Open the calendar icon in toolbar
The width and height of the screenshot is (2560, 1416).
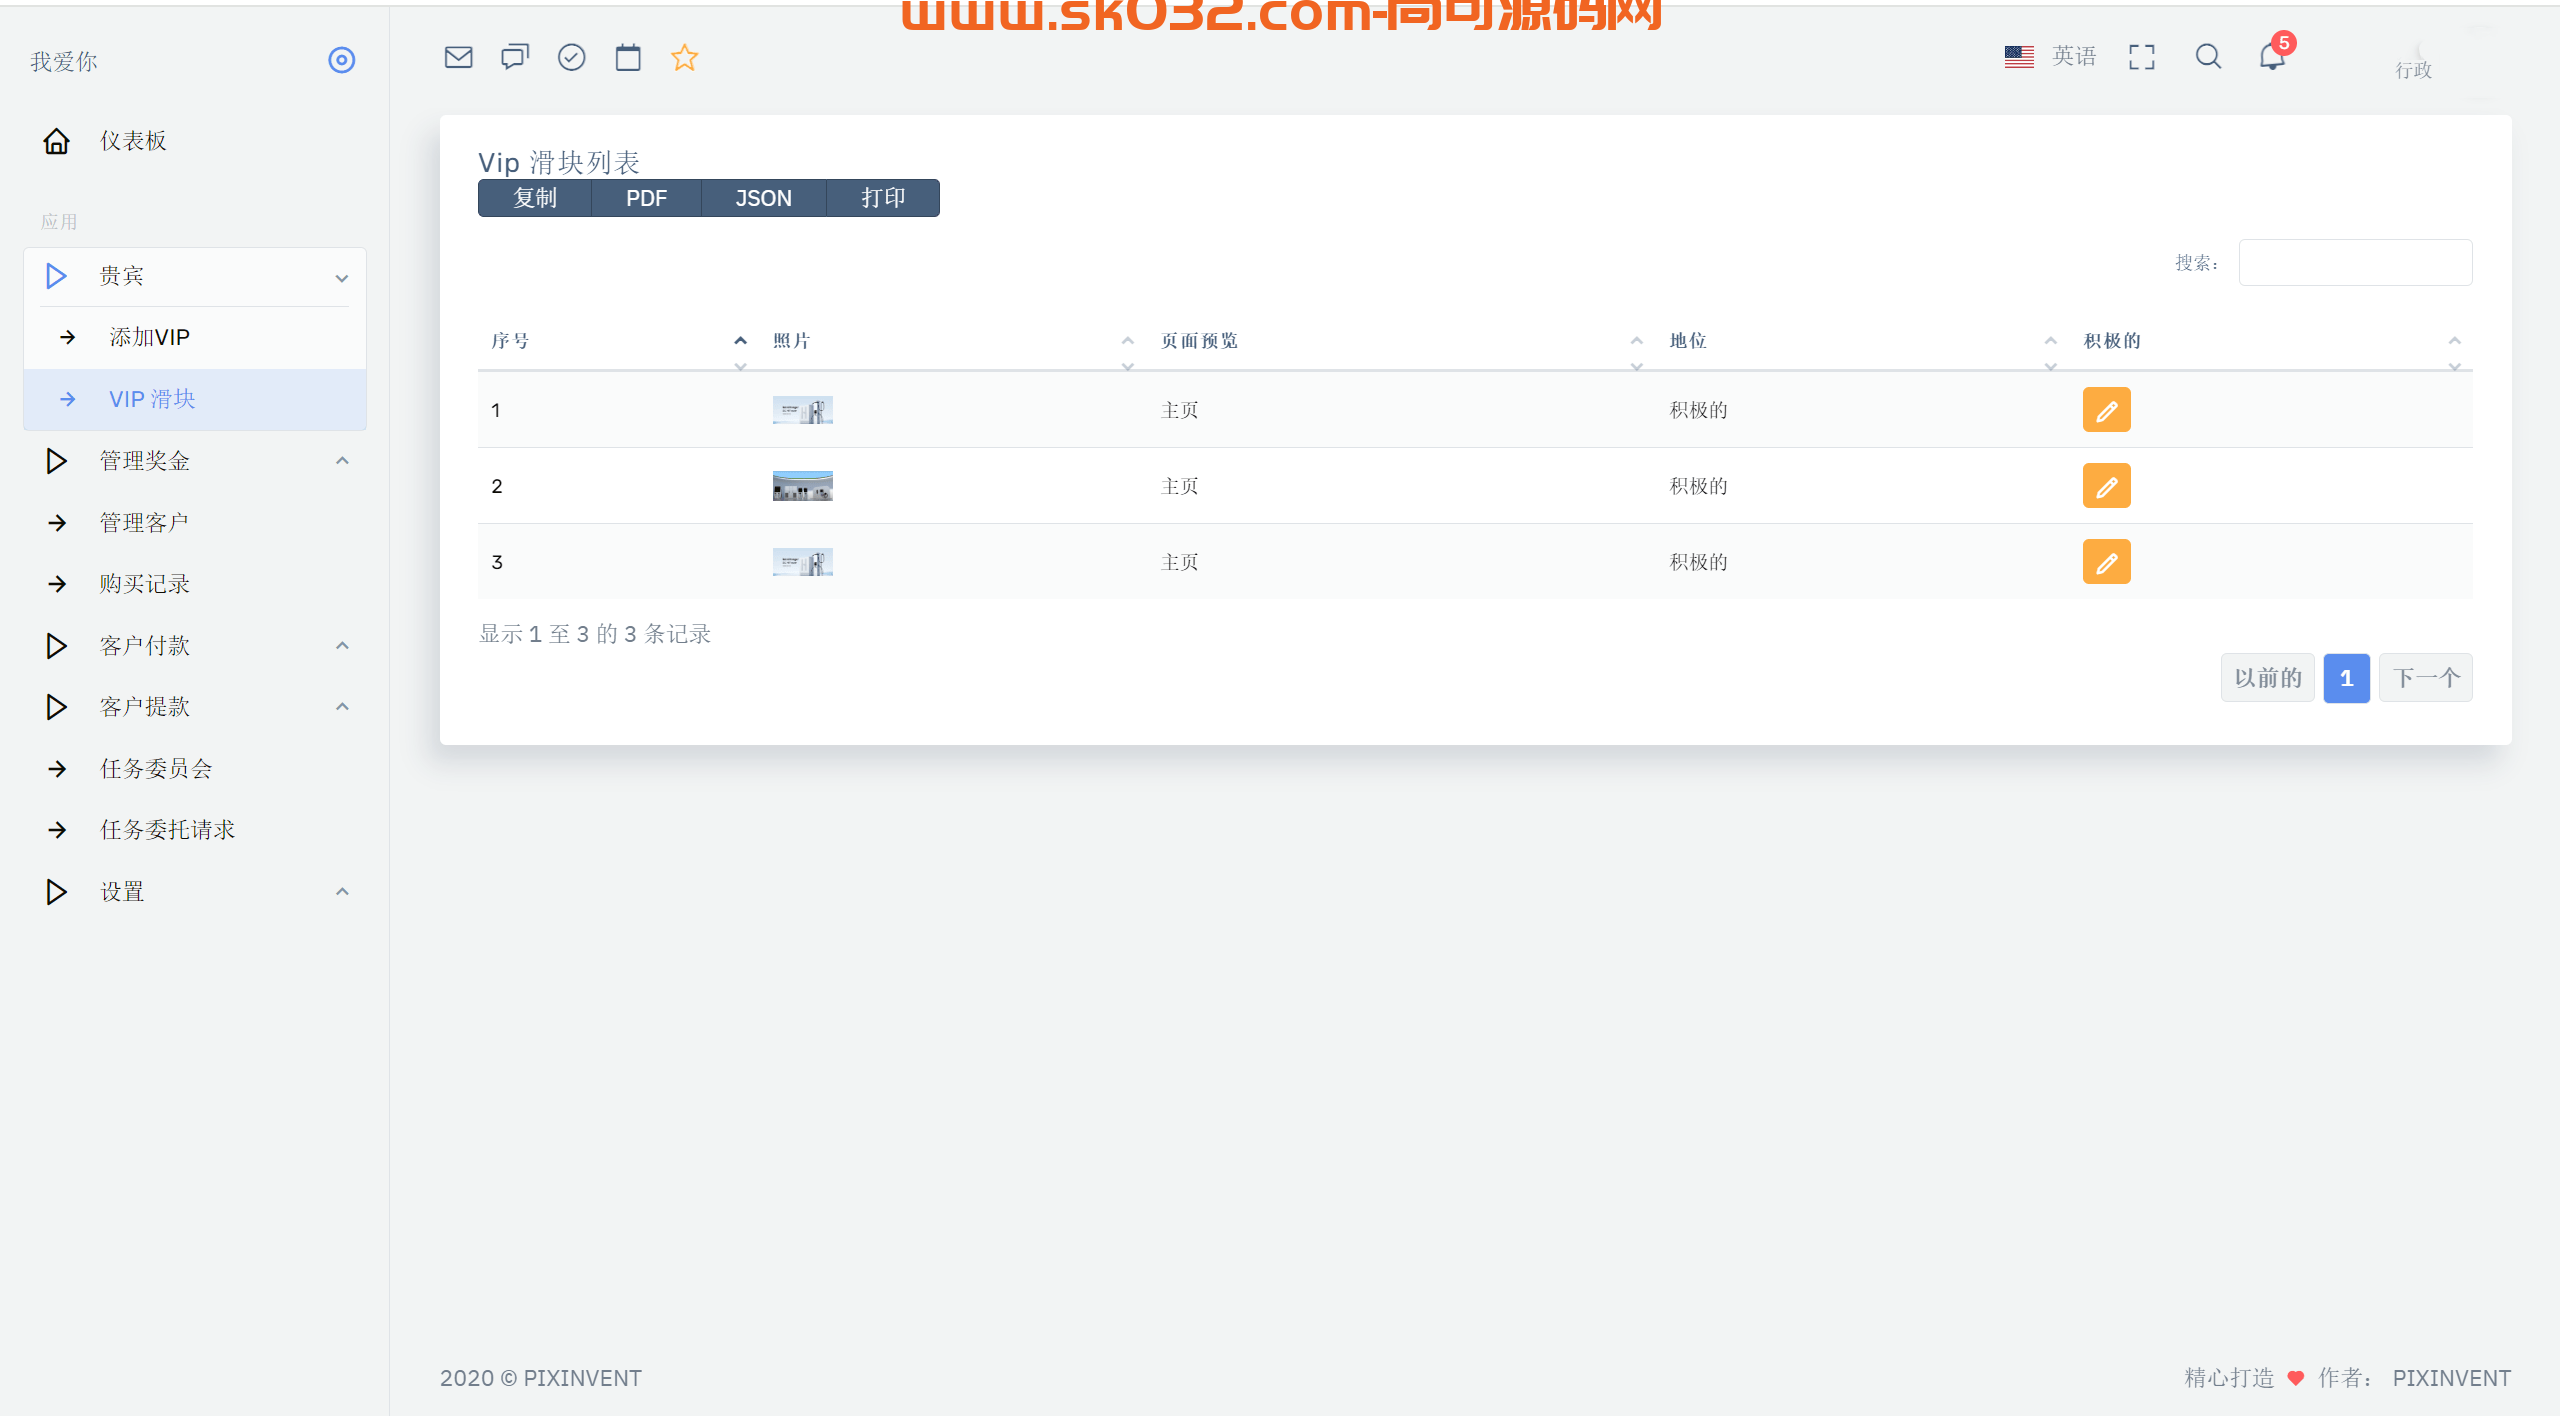pyautogui.click(x=628, y=57)
